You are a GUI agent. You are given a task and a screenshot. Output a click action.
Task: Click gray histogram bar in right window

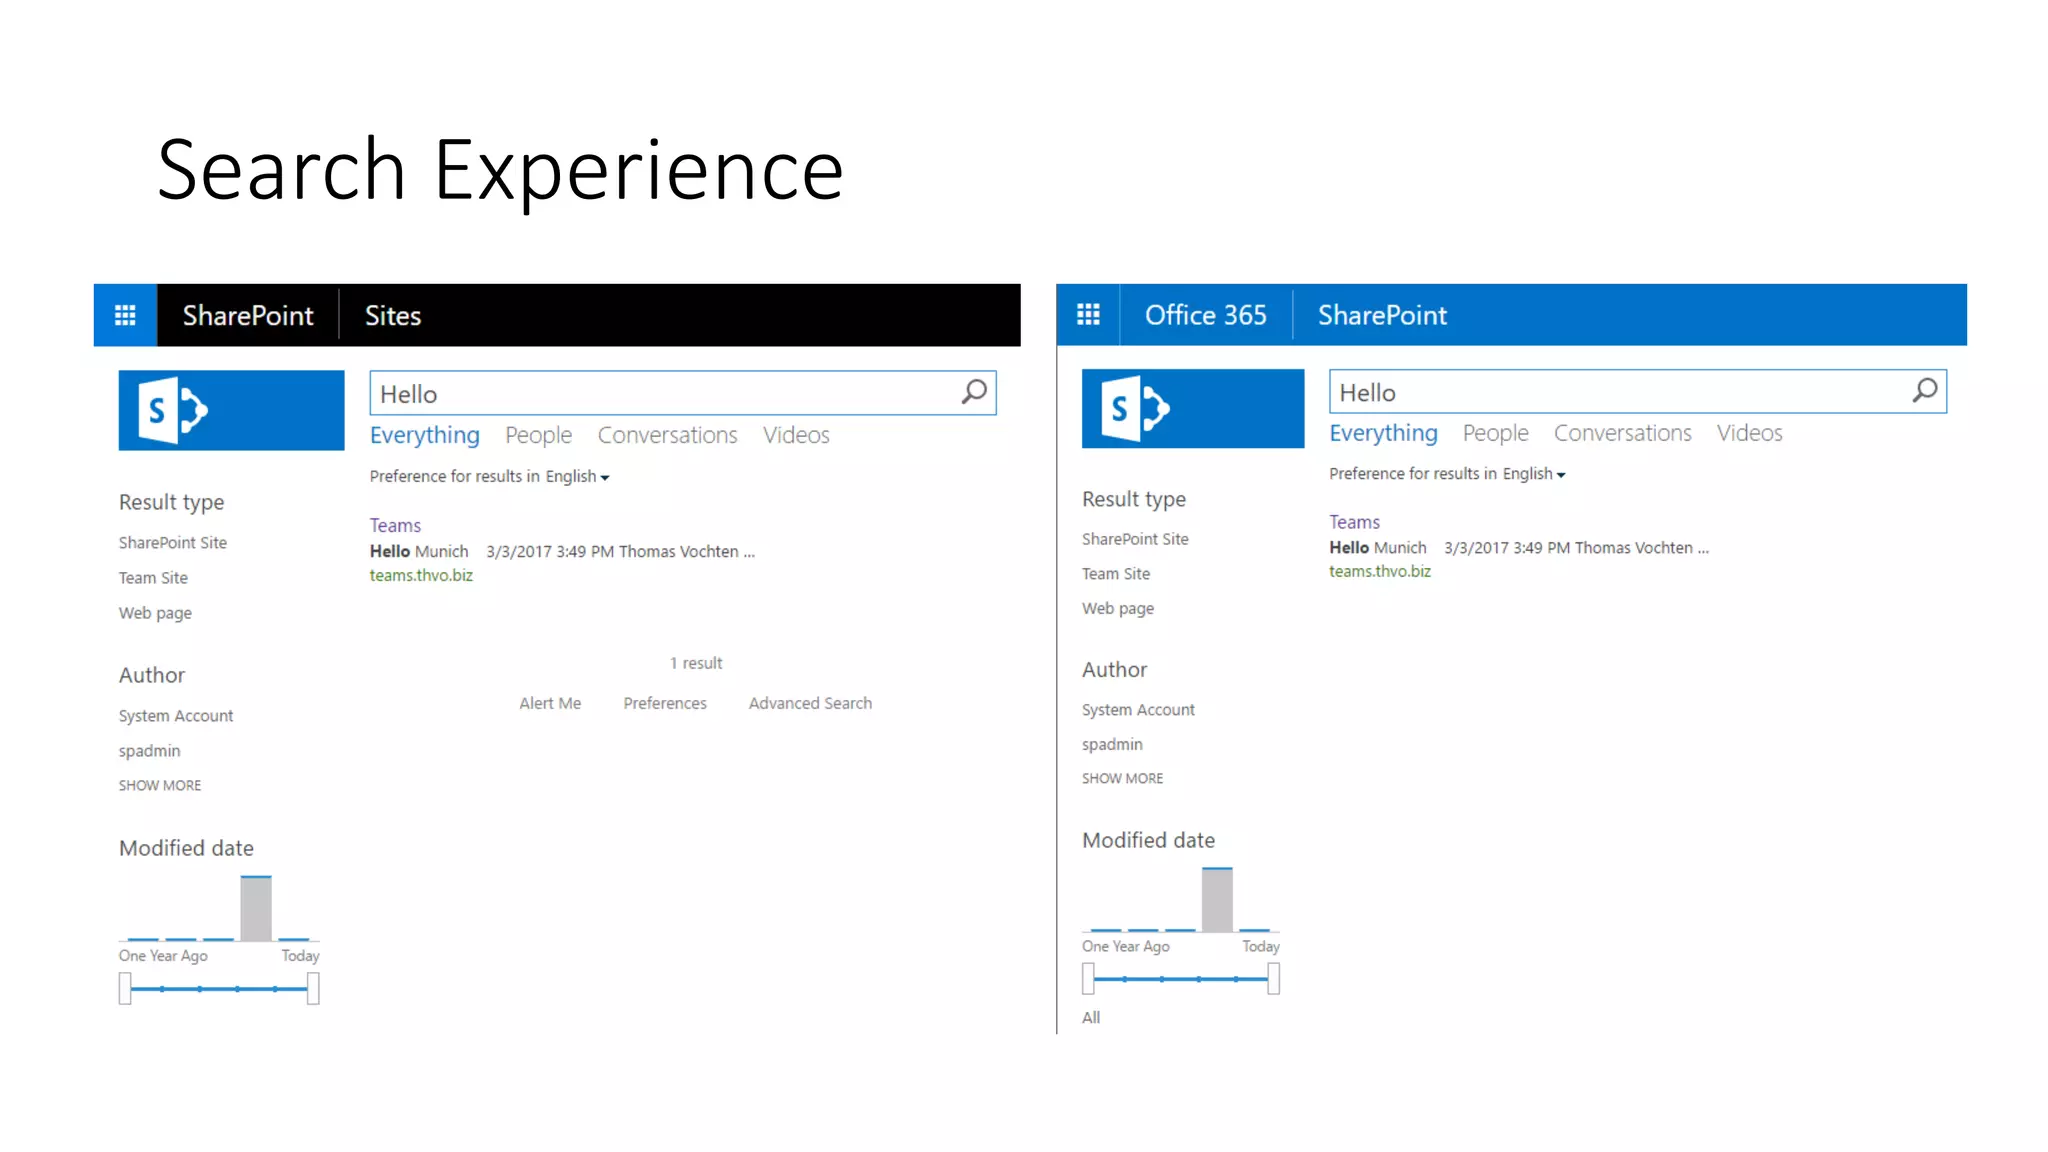[1217, 899]
